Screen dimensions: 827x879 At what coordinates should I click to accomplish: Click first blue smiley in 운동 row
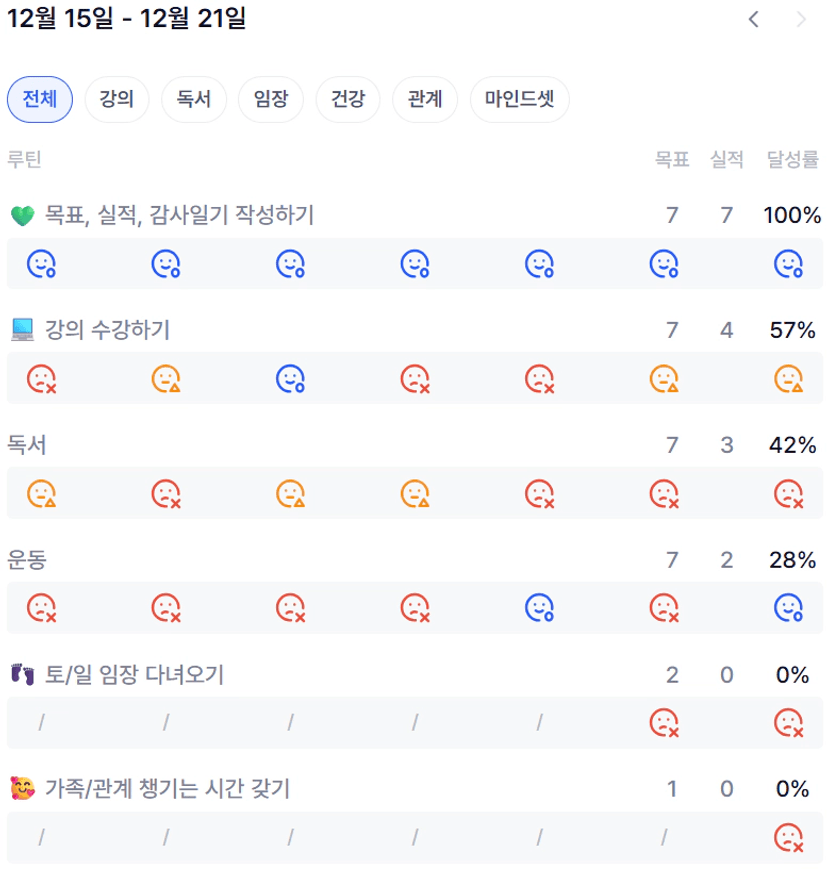[x=540, y=608]
